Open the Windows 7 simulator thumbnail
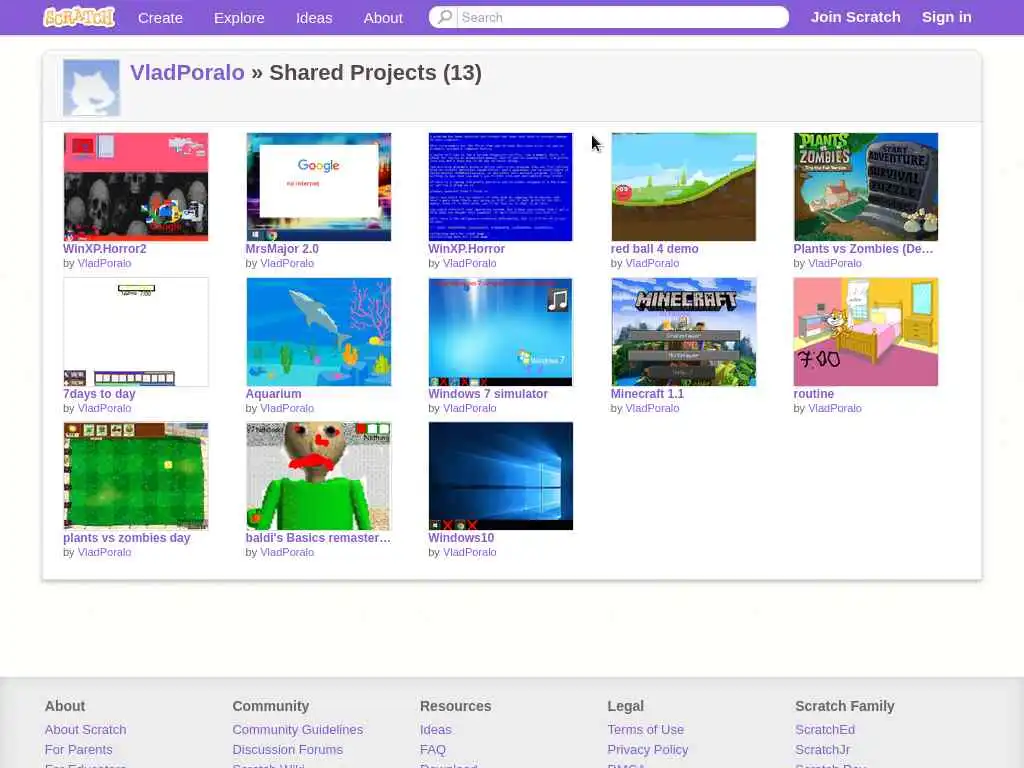Viewport: 1024px width, 768px height. [x=500, y=332]
